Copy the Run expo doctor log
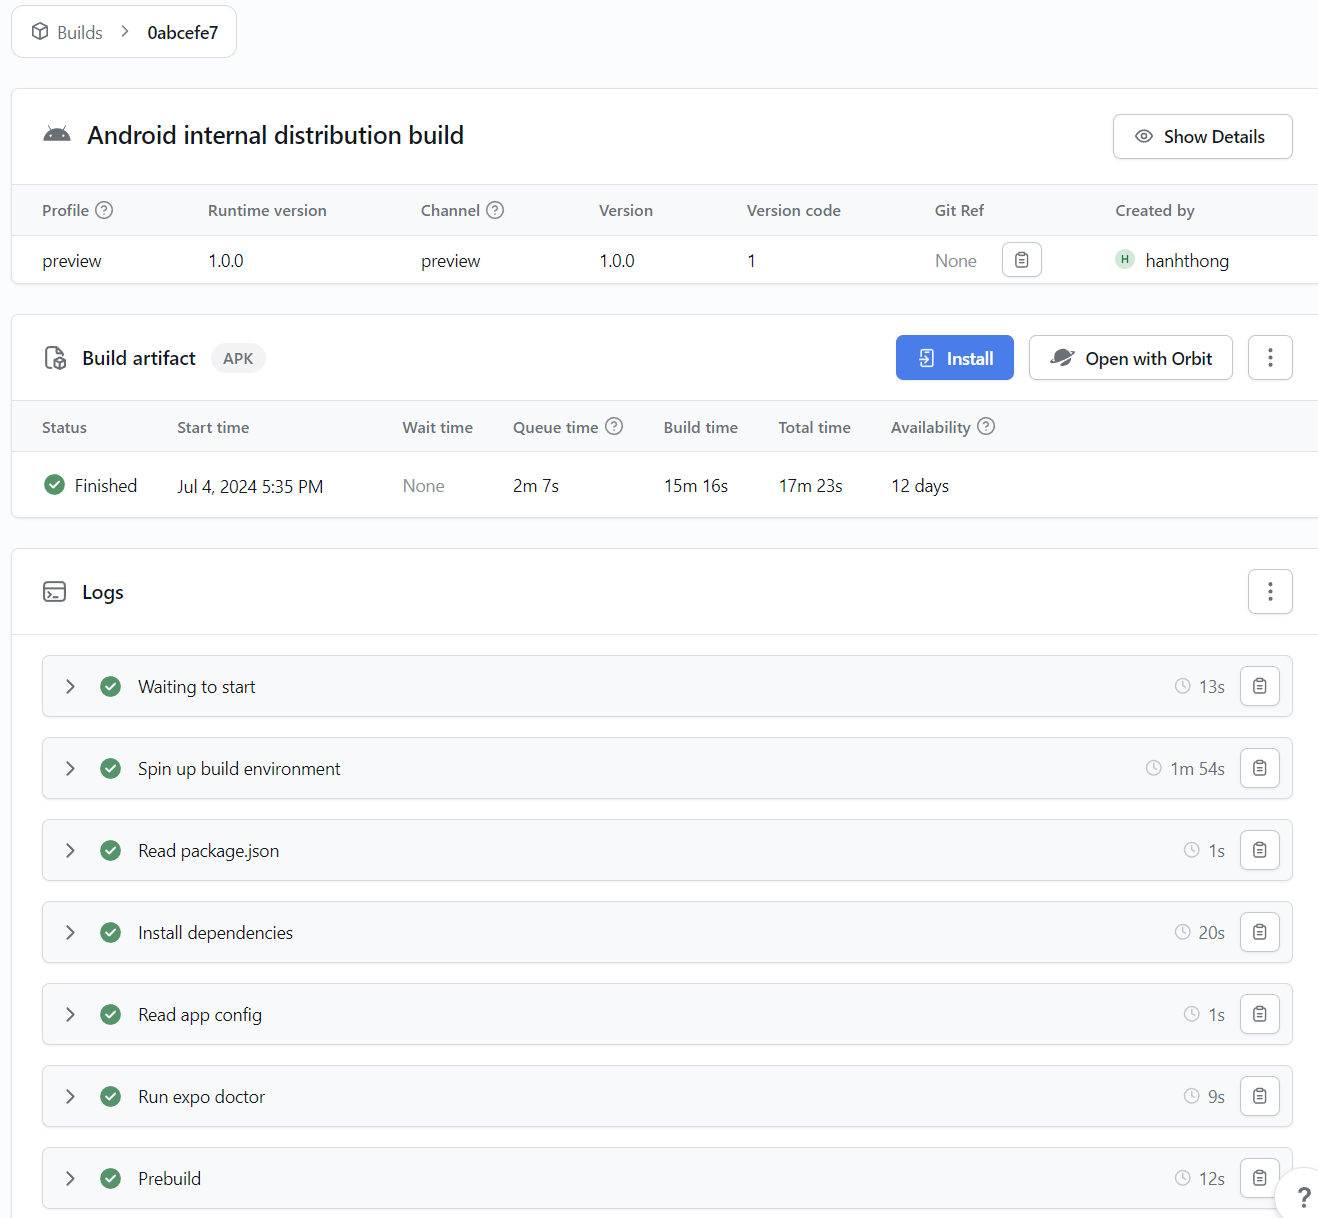 (1259, 1096)
